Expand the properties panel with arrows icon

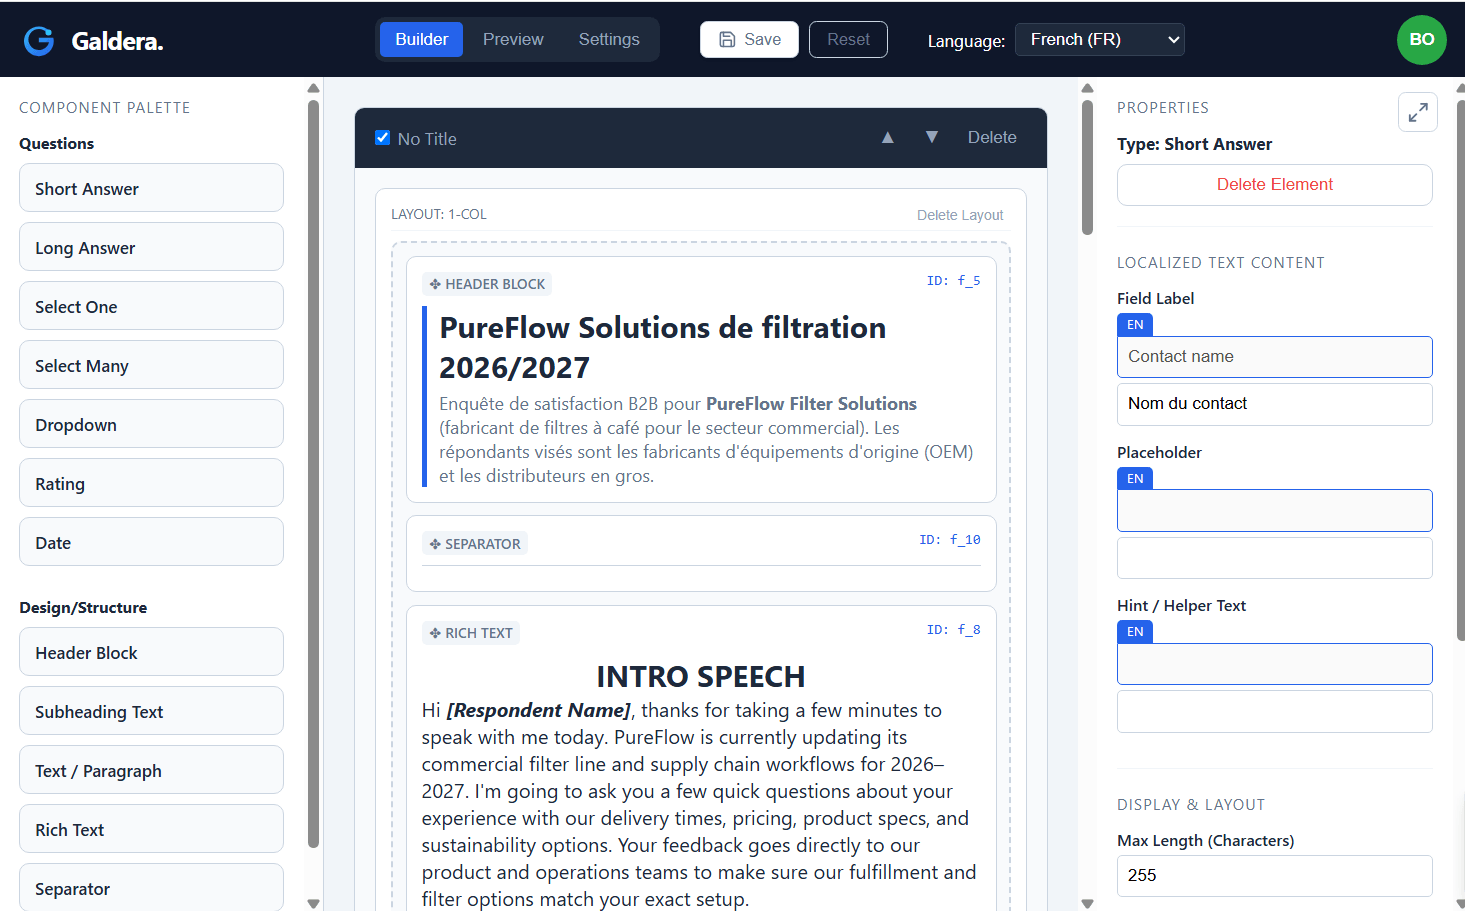pyautogui.click(x=1417, y=112)
